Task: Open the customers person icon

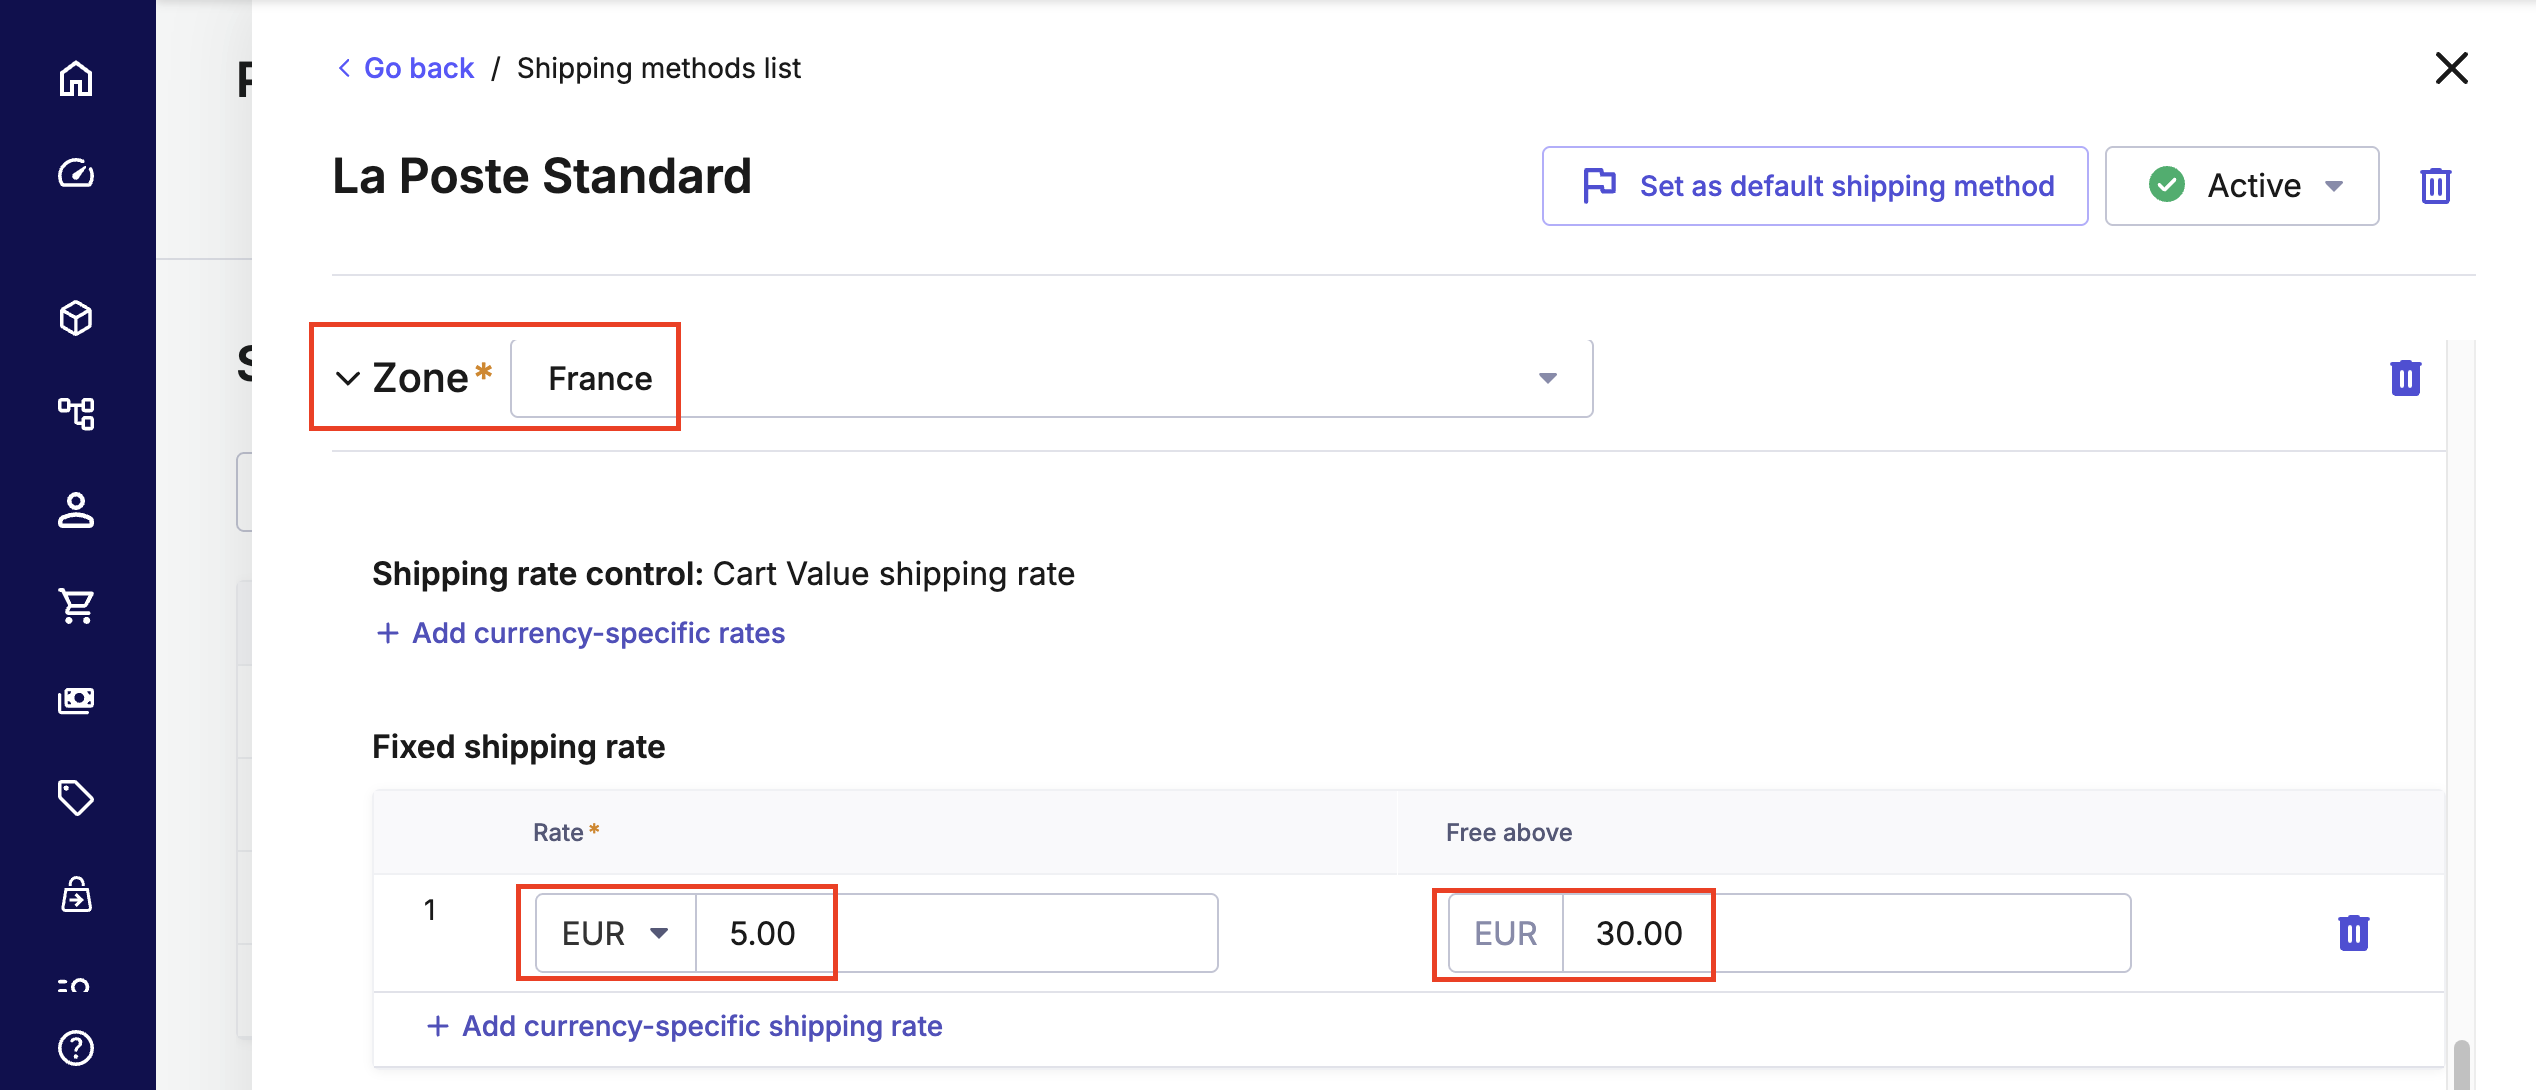Action: pyautogui.click(x=76, y=510)
